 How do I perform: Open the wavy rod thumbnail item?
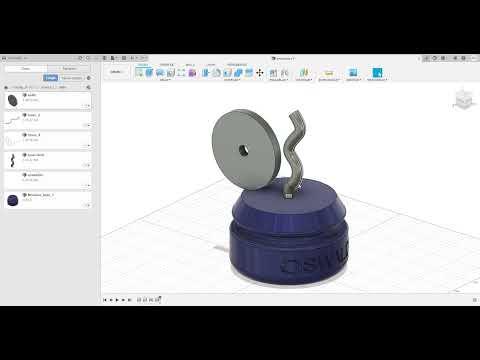click(13, 160)
